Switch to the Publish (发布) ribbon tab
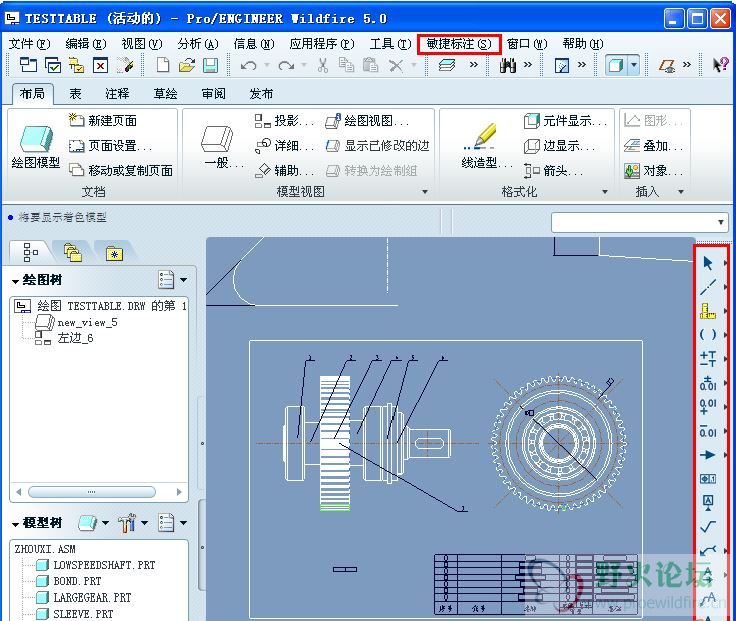Image resolution: width=736 pixels, height=621 pixels. pyautogui.click(x=261, y=93)
